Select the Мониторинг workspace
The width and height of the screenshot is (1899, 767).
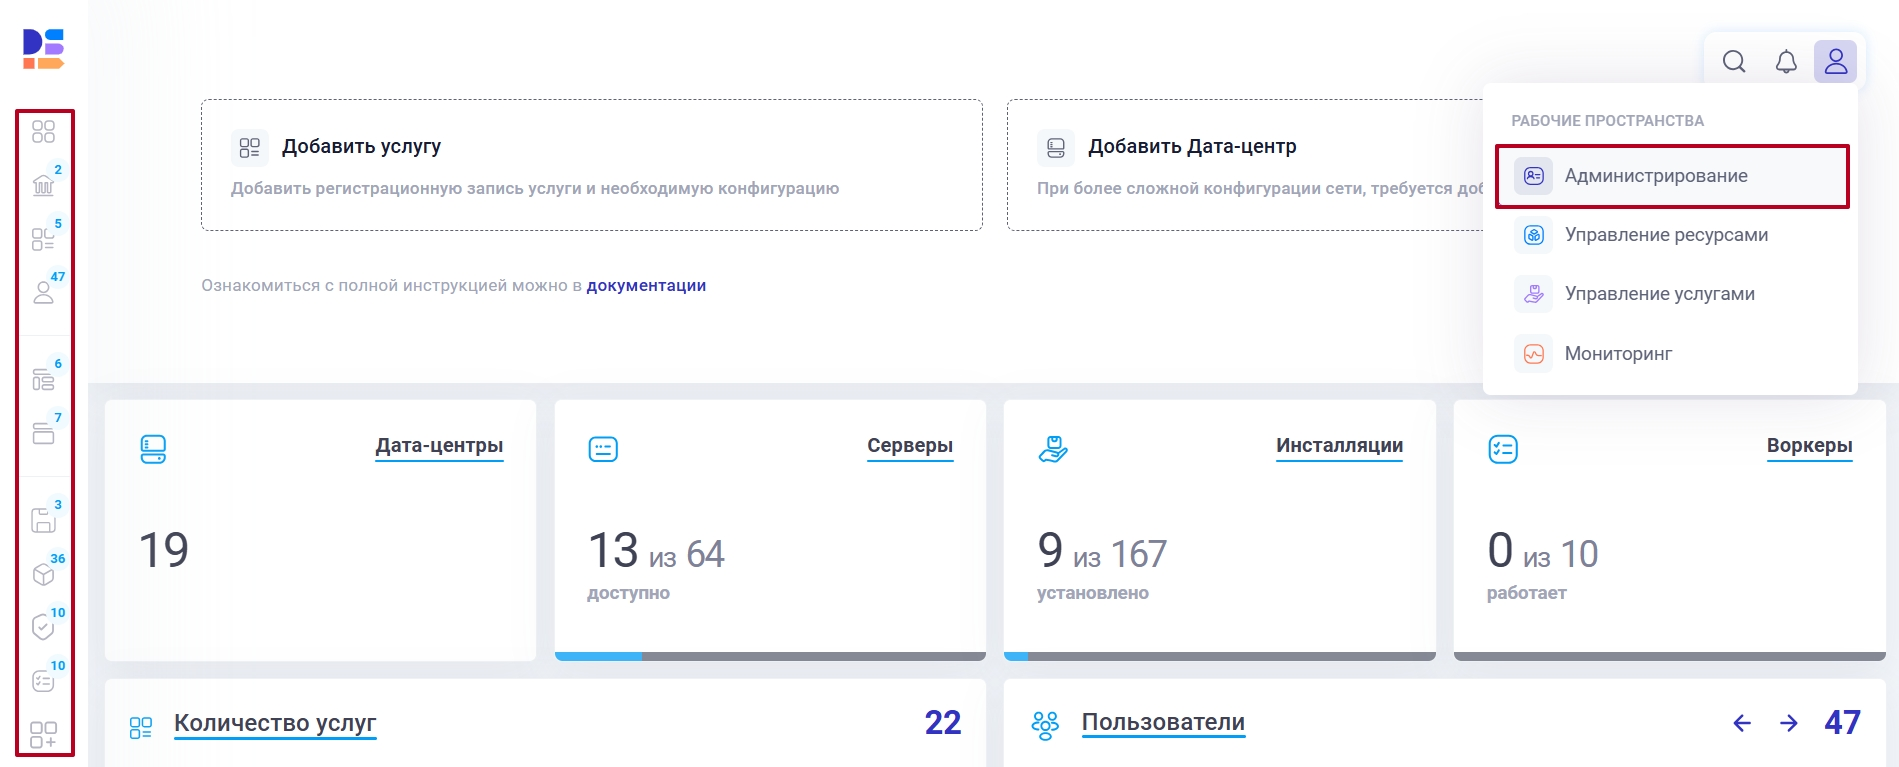pos(1670,354)
